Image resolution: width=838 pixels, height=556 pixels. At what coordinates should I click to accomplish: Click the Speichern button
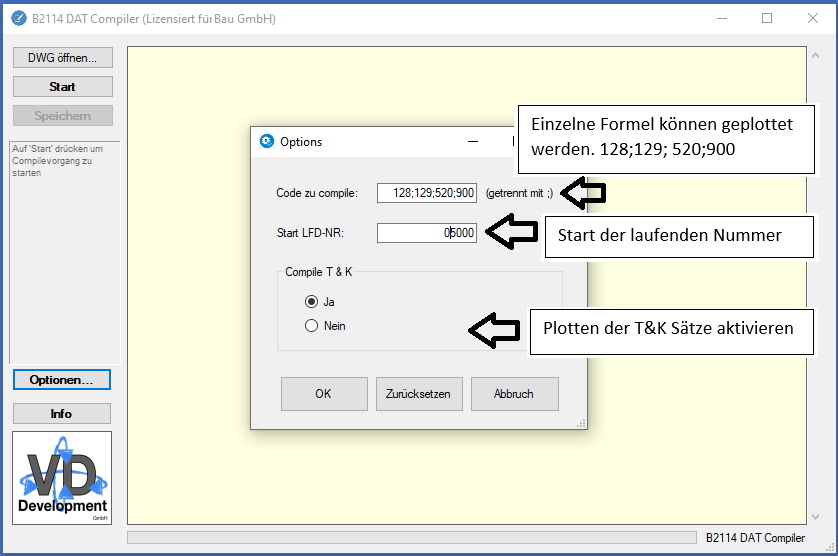click(62, 116)
